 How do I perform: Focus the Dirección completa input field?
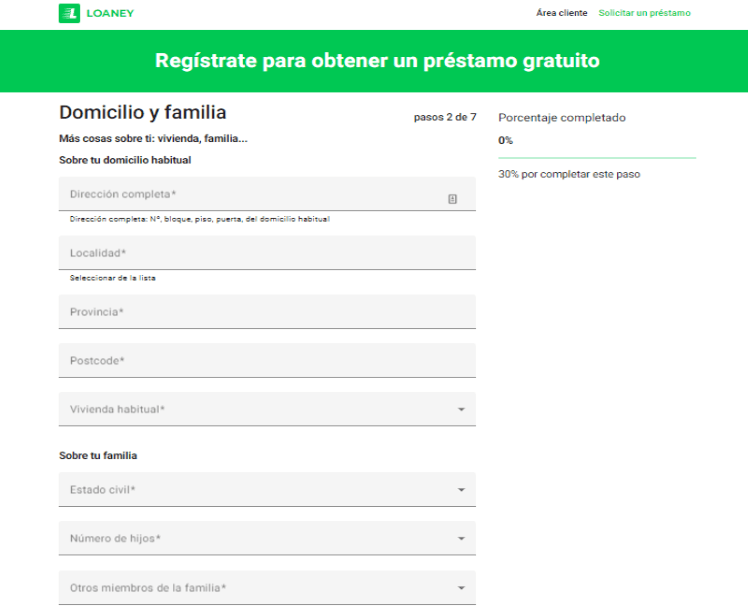267,194
